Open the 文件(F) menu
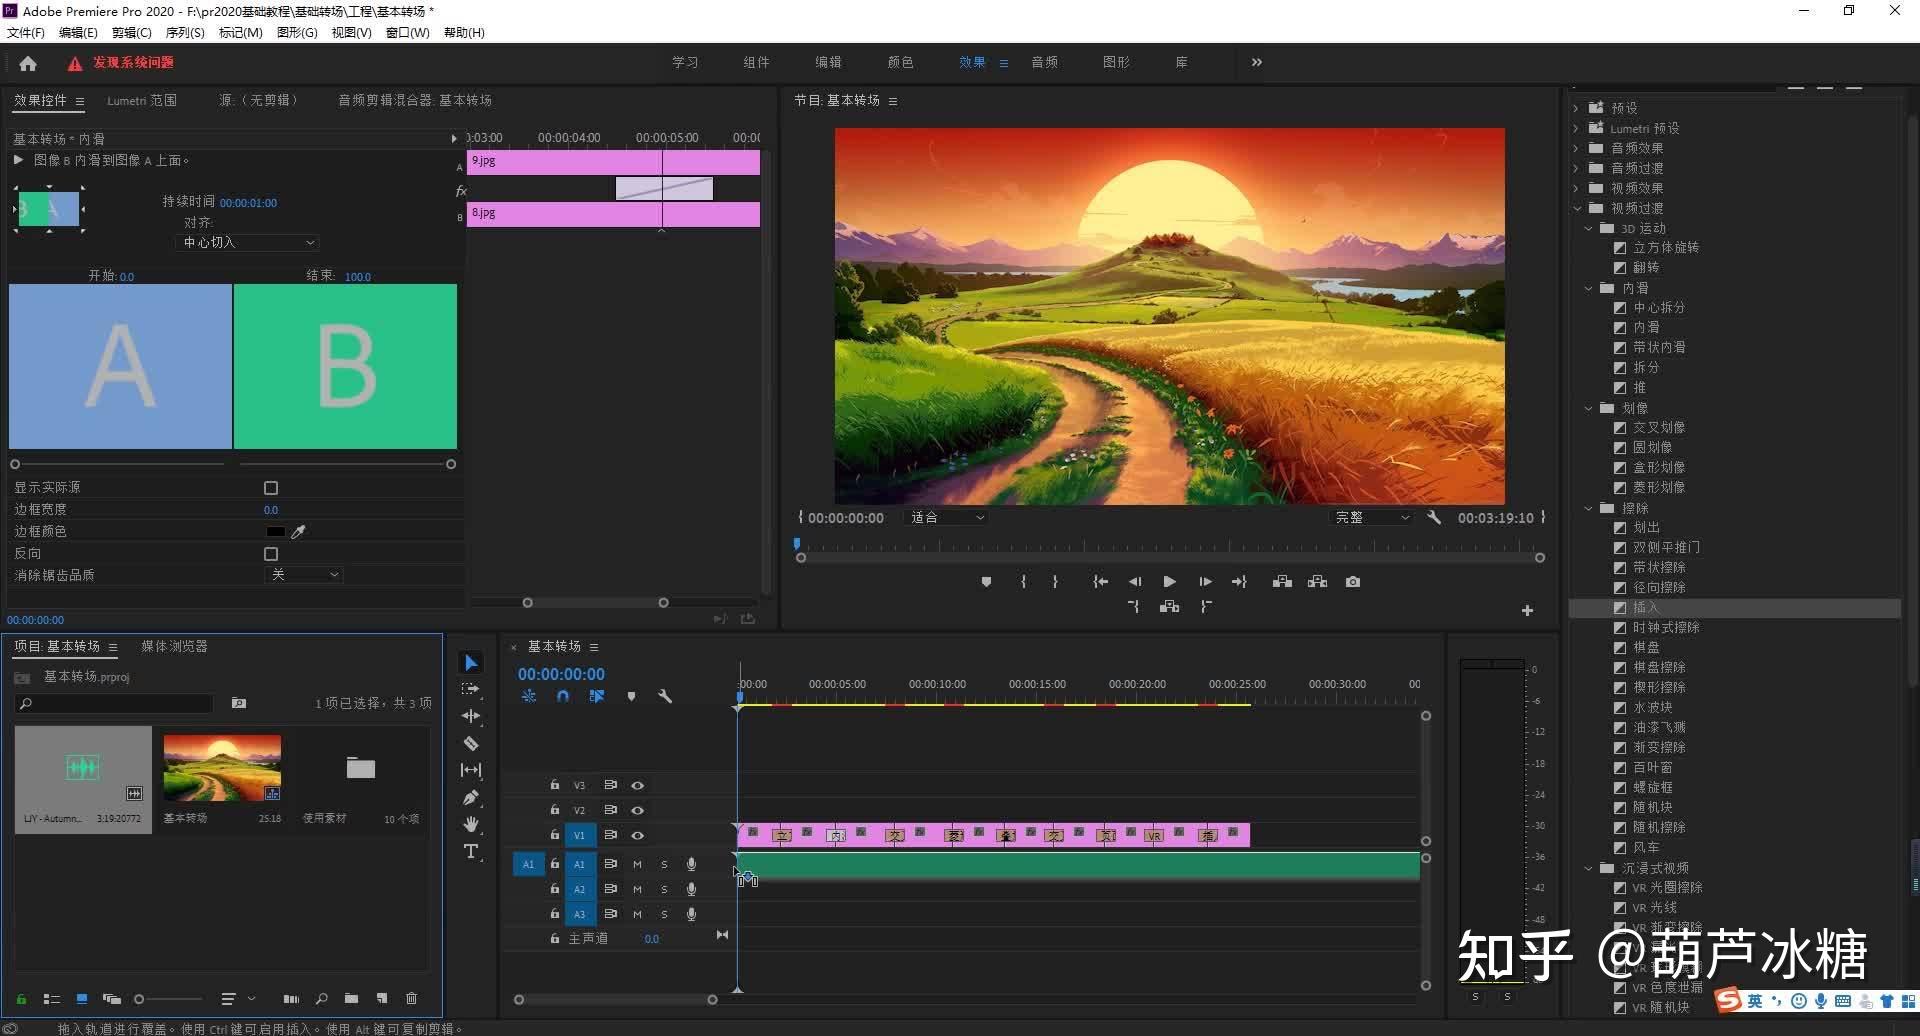1920x1036 pixels. (26, 33)
